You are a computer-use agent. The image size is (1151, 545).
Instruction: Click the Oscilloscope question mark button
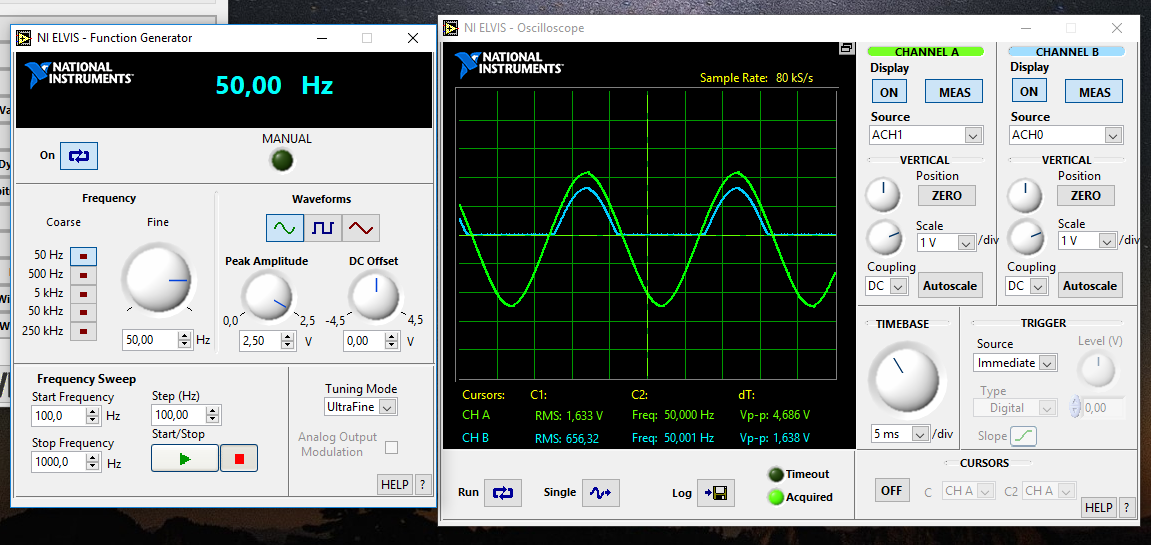click(1125, 508)
